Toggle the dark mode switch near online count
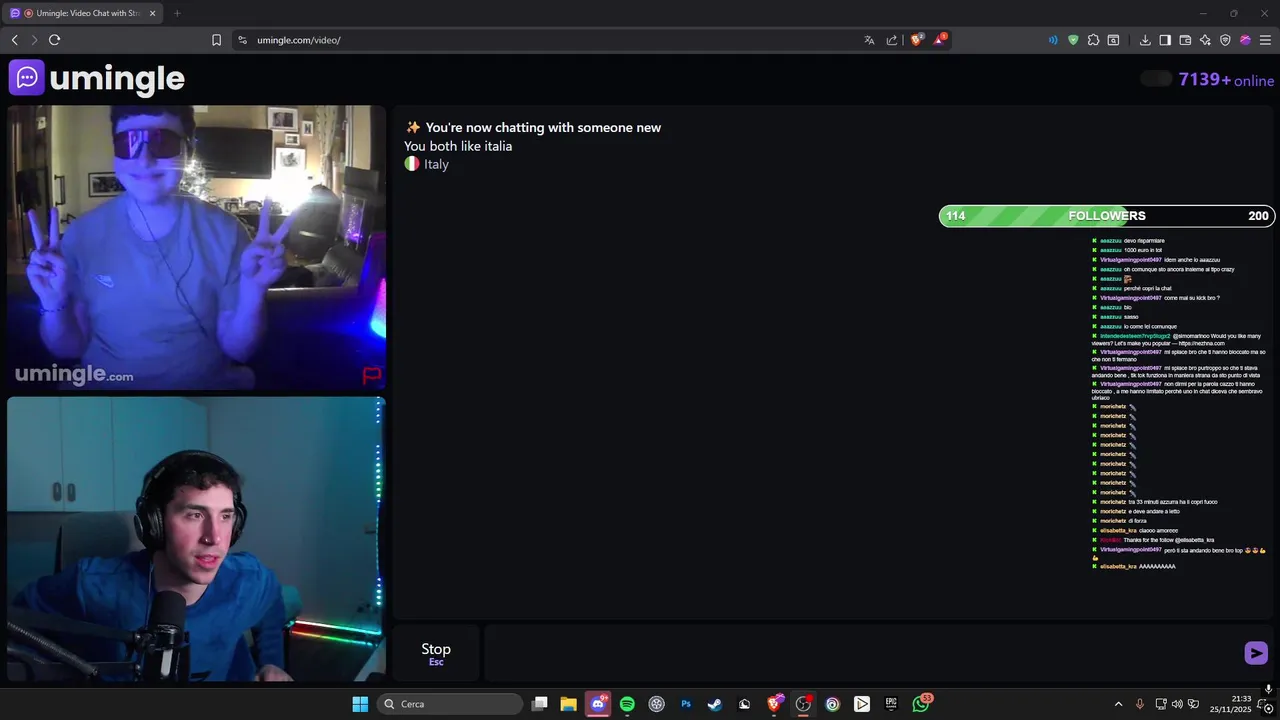1280x720 pixels. click(x=1156, y=79)
